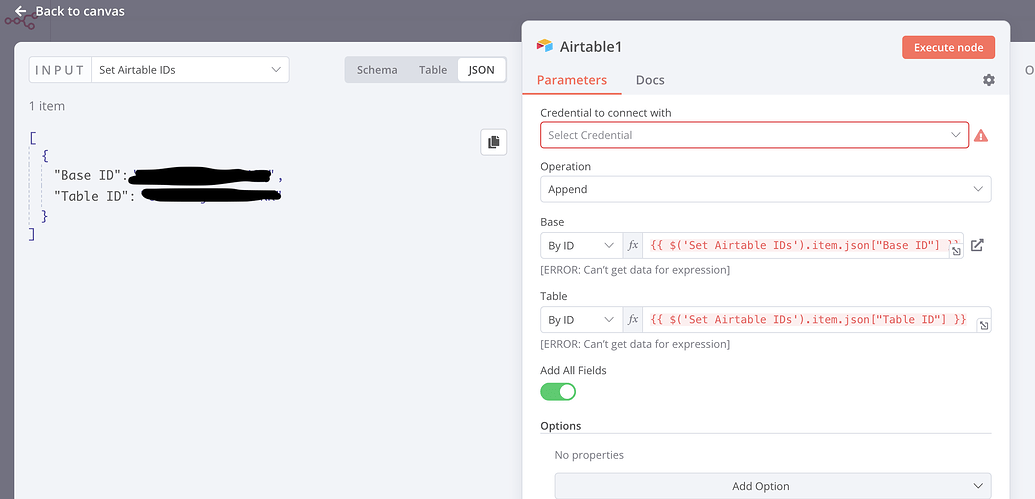Viewport: 1035px width, 499px height.
Task: Toggle Add All Fields switch off
Action: click(558, 391)
